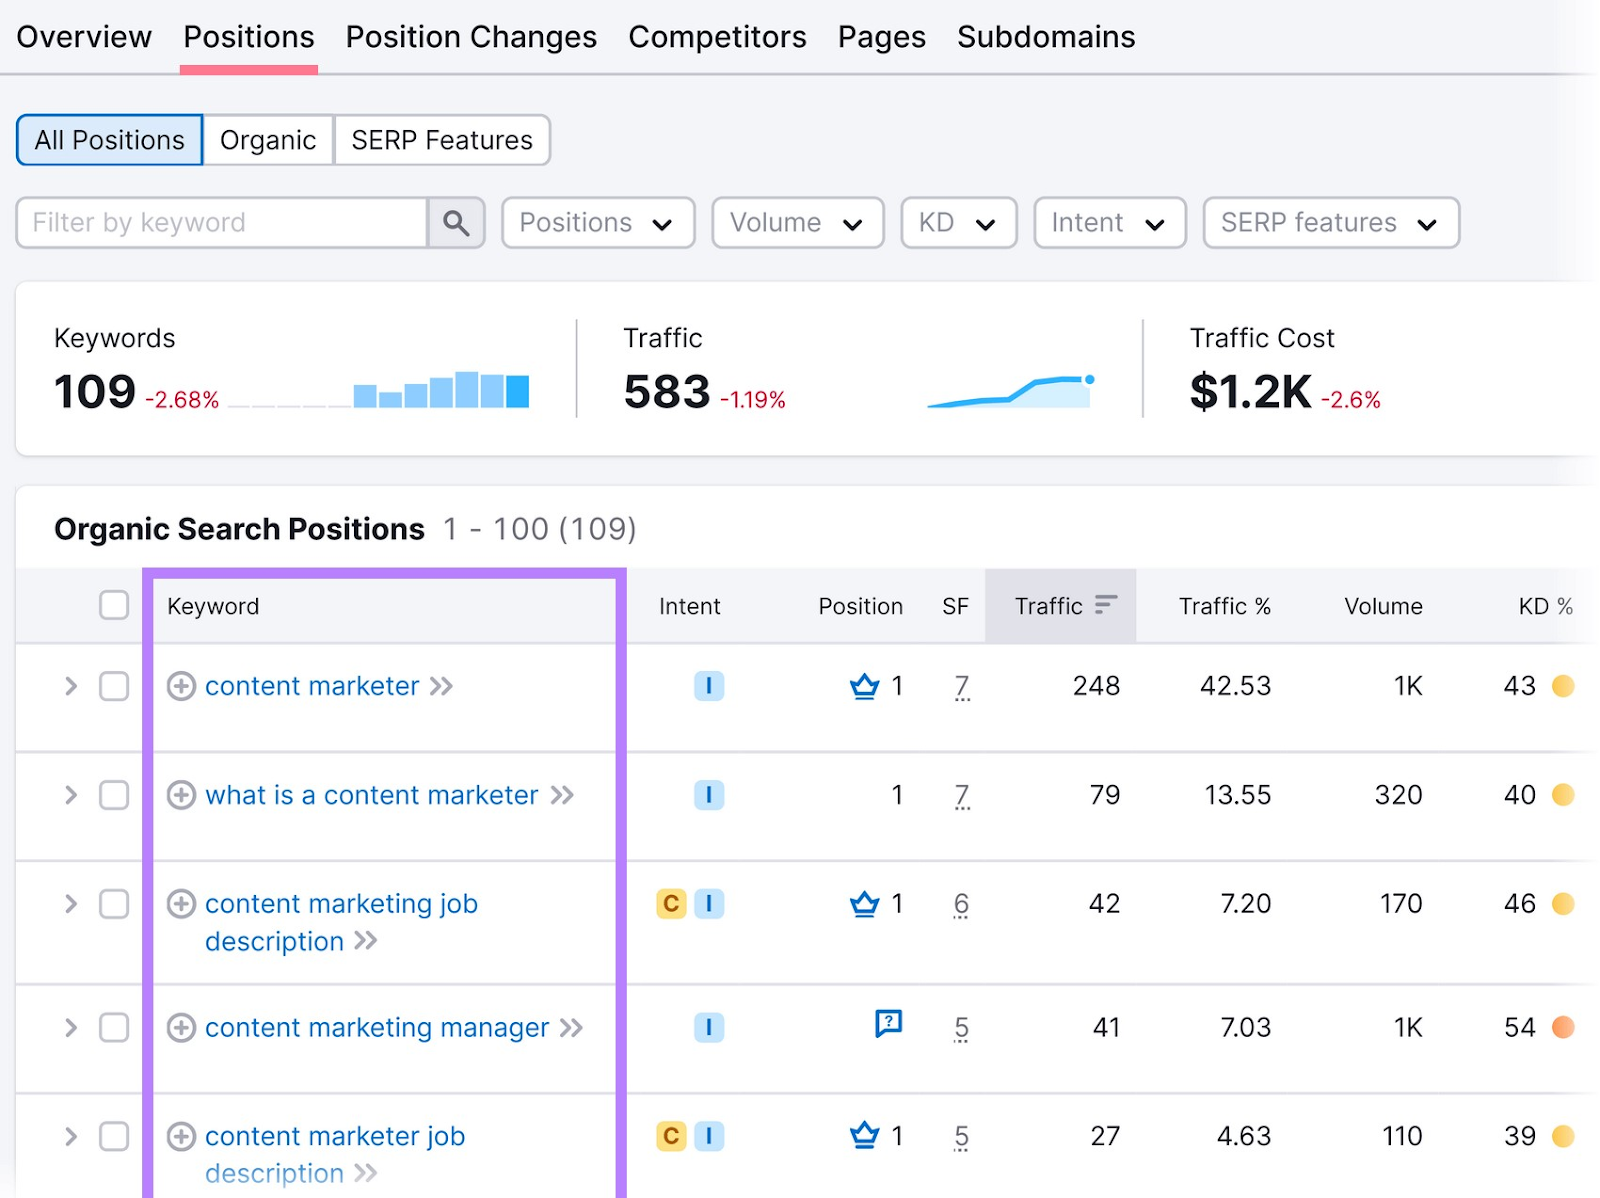Viewport: 1600px width, 1198px height.
Task: Click the orange KD dot for "content marketing manager"
Action: click(x=1563, y=1027)
